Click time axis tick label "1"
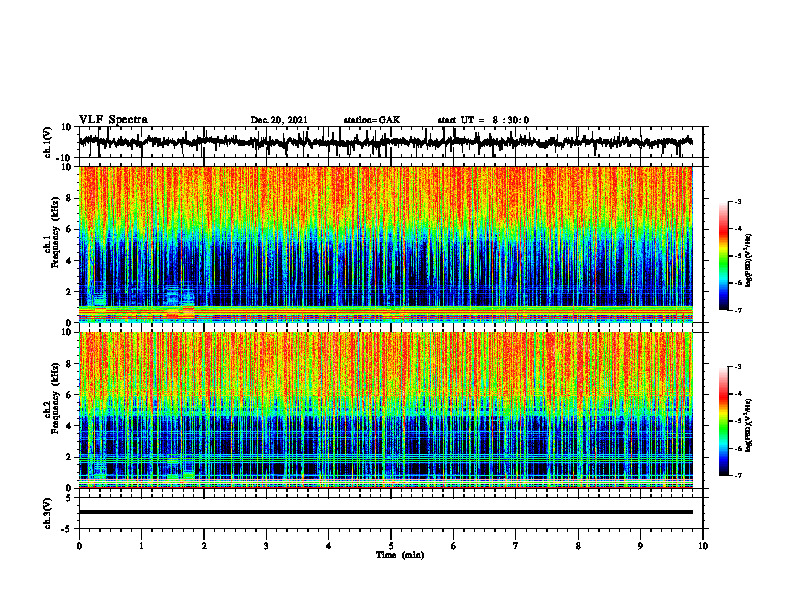 coord(141,546)
